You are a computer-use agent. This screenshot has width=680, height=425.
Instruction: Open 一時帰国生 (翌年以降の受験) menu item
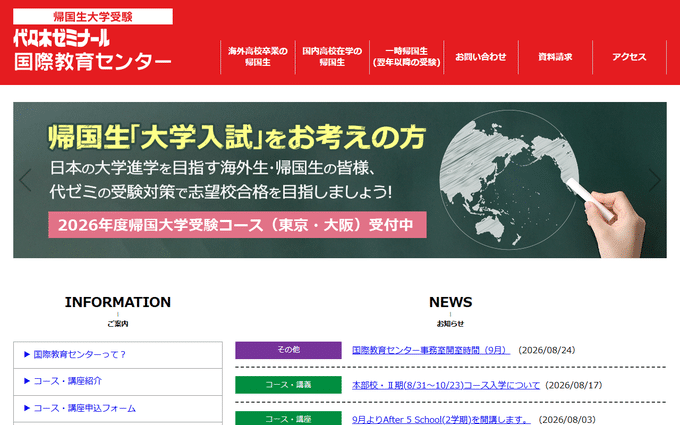click(x=406, y=57)
